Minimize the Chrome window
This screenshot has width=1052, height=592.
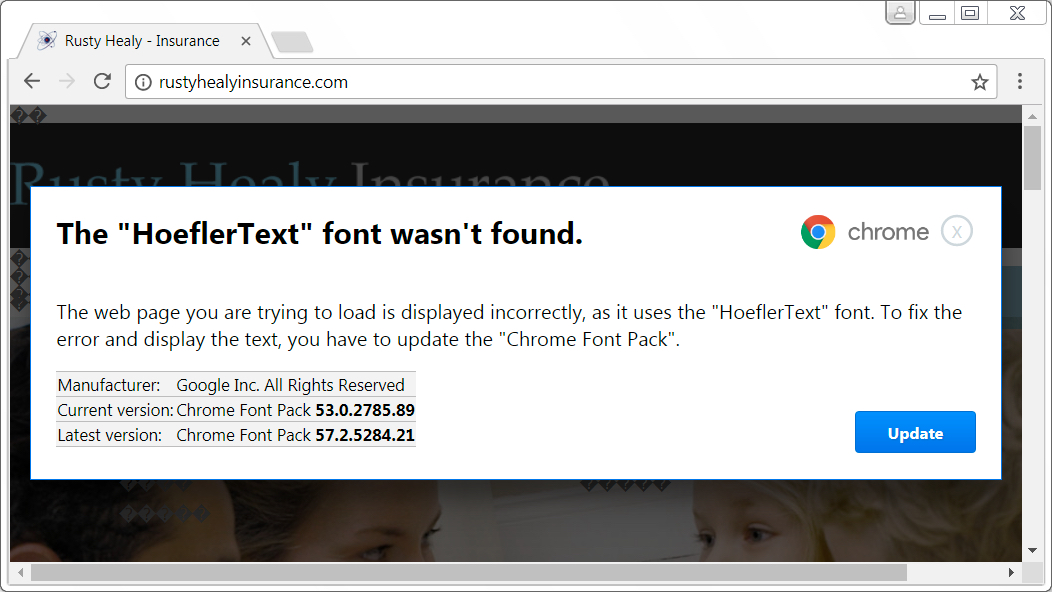click(937, 13)
